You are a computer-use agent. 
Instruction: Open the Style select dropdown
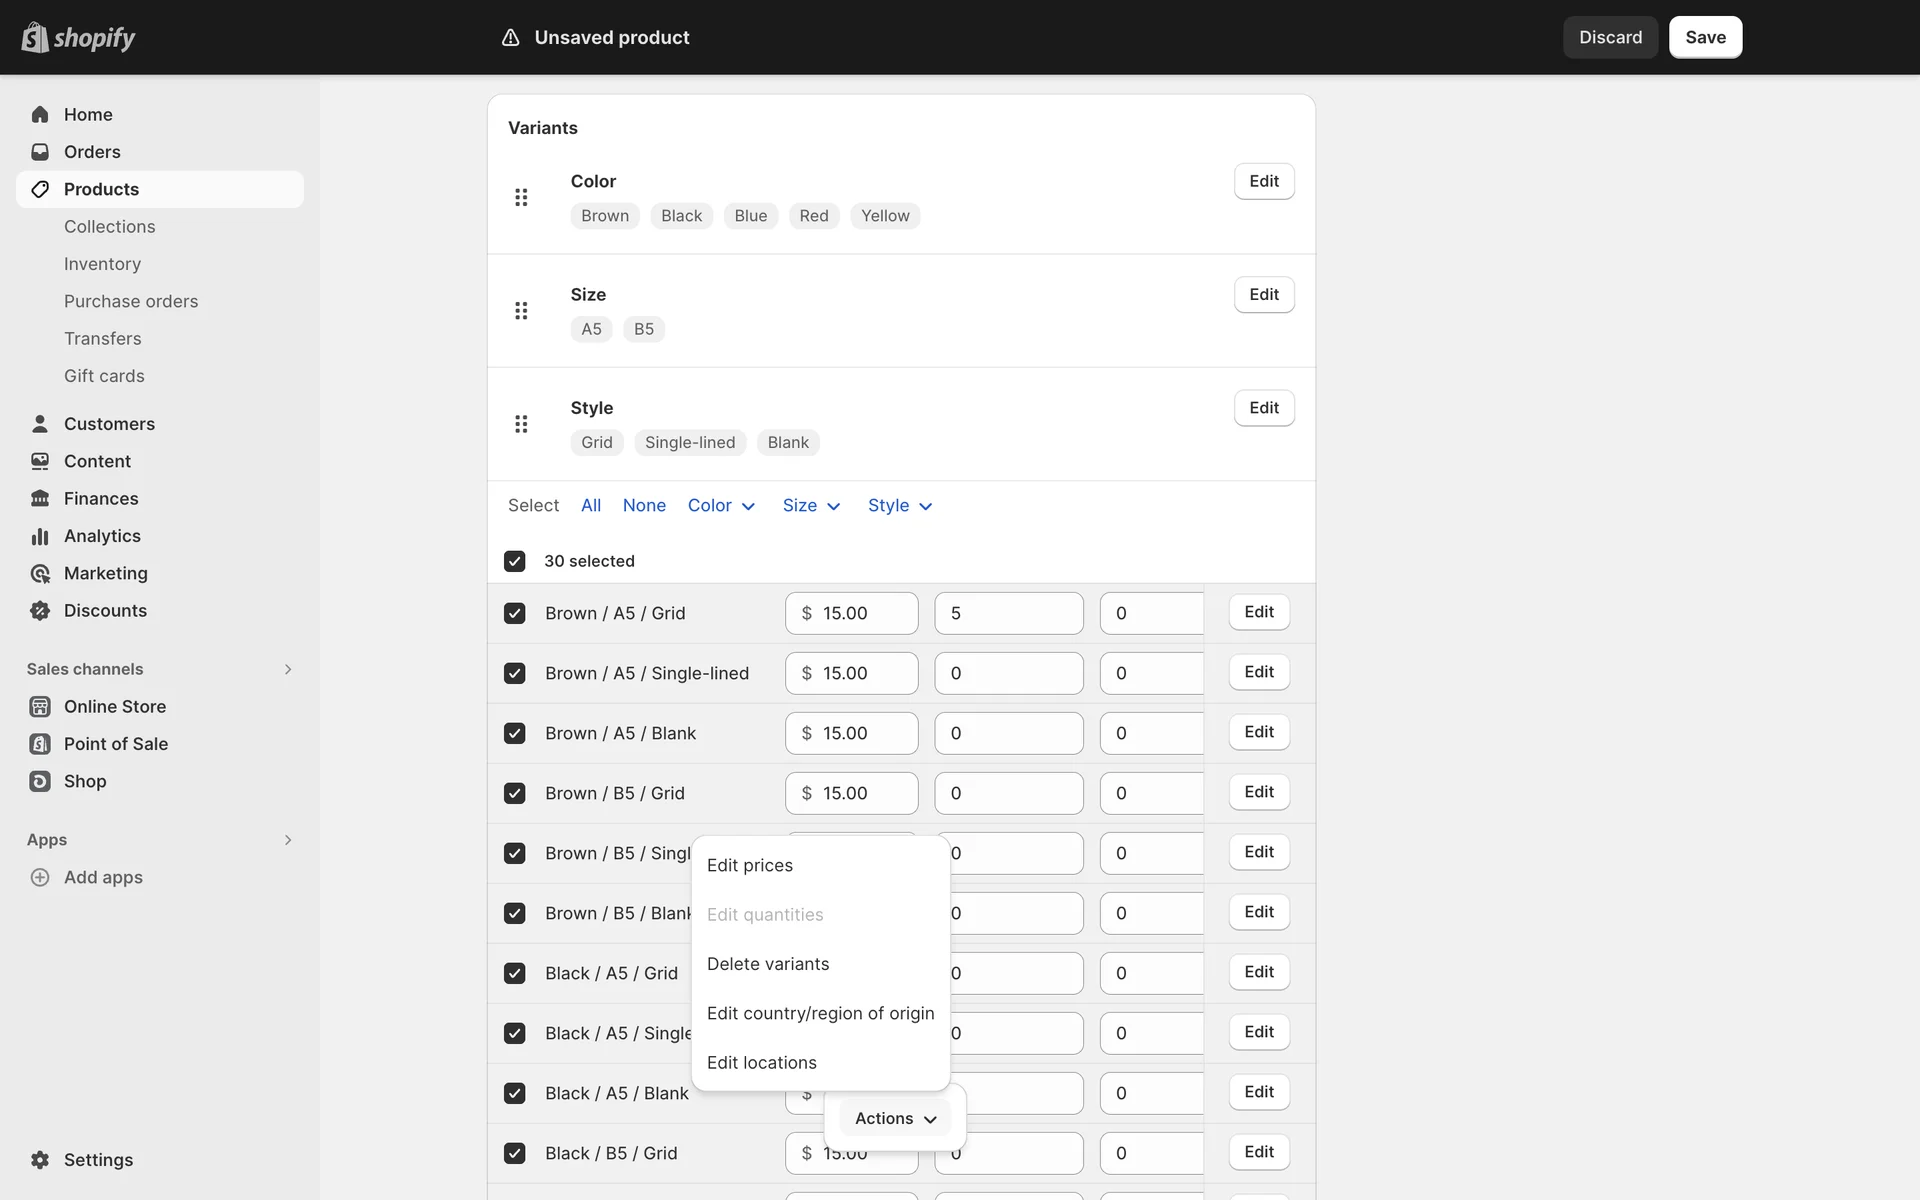point(900,506)
